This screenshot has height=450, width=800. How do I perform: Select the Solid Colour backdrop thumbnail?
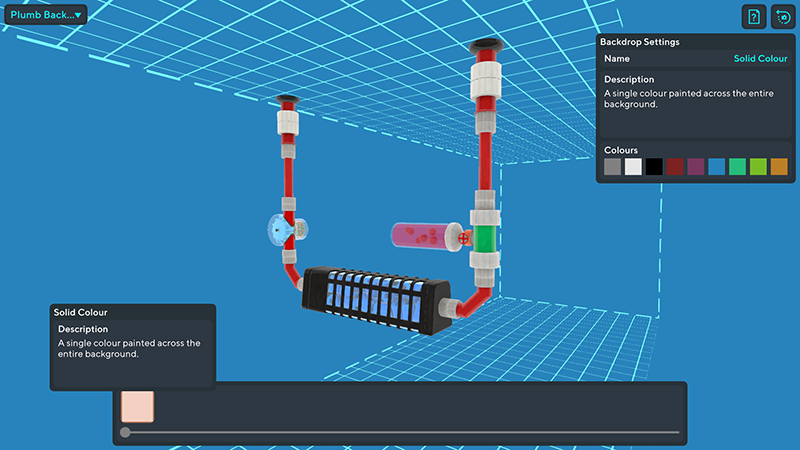(138, 407)
